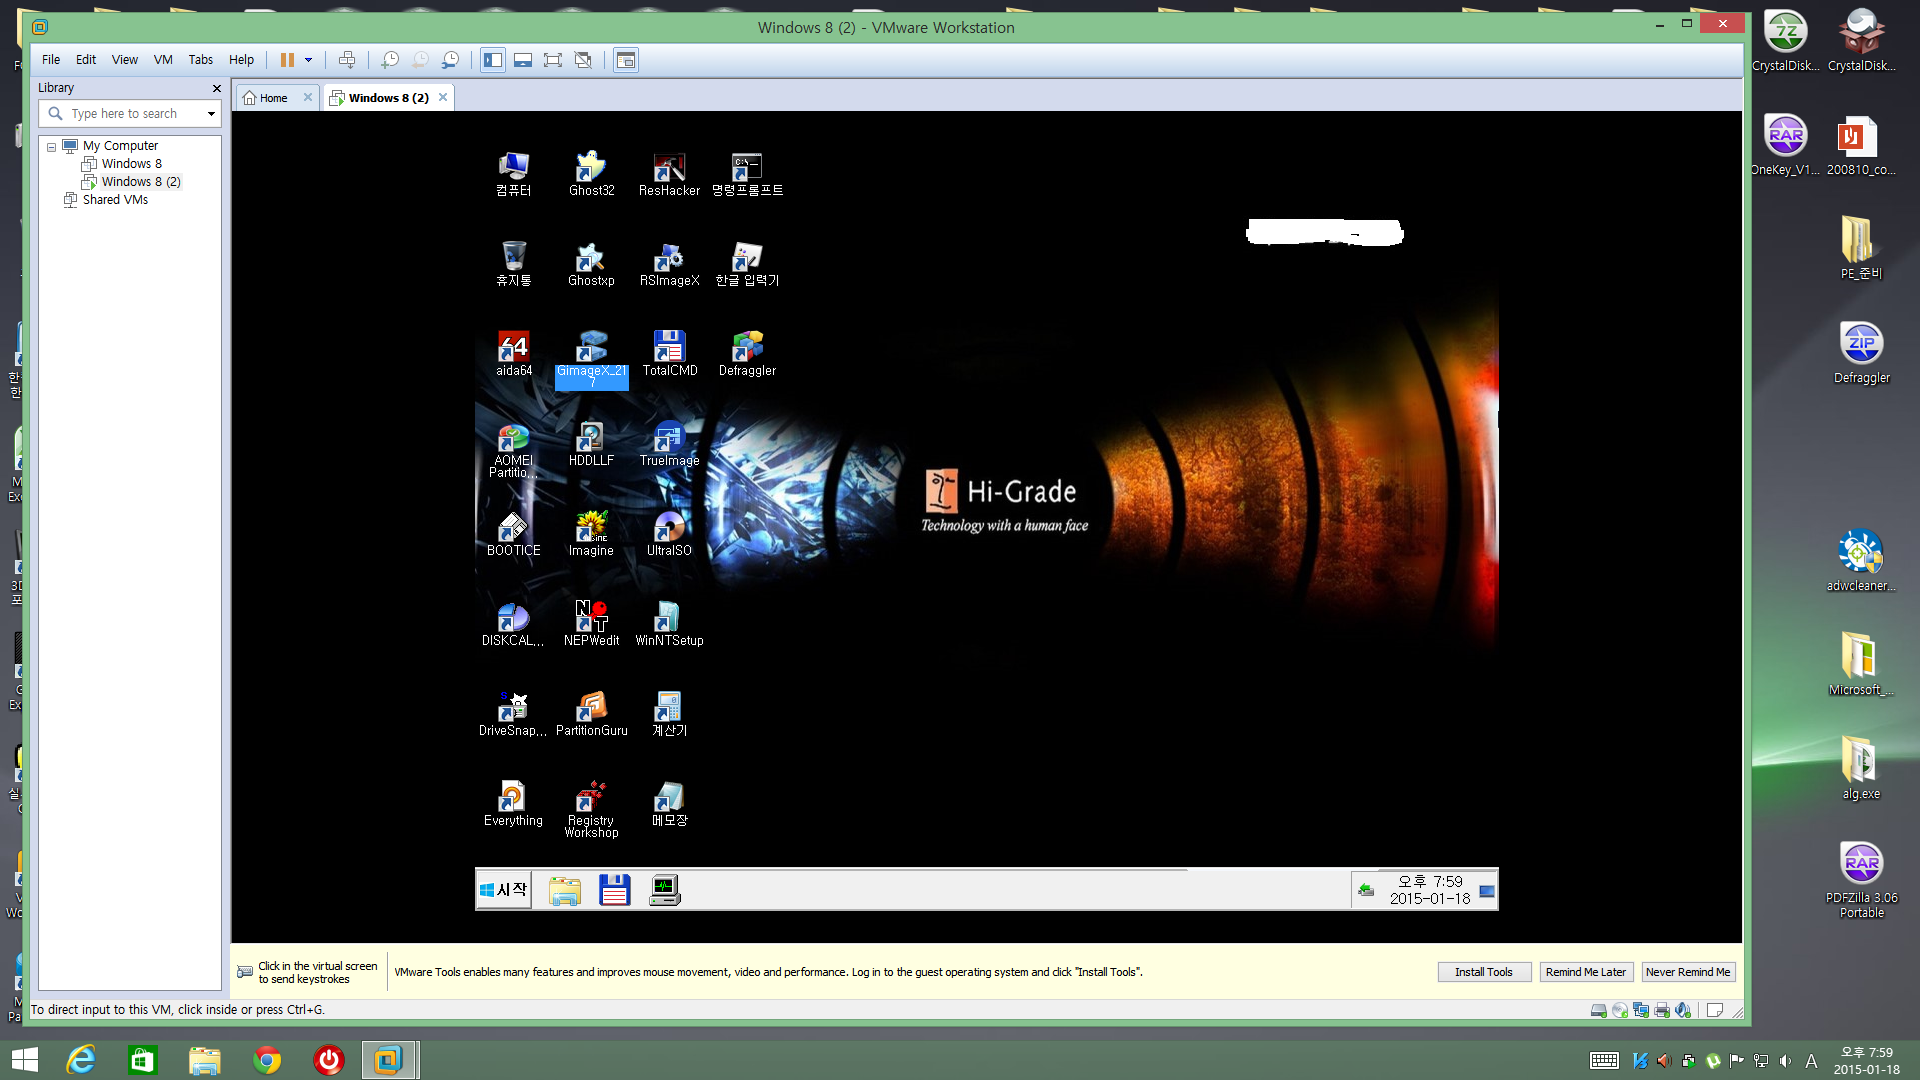Click Send Ctrl+Alt+Del toolbar icon

(x=347, y=60)
